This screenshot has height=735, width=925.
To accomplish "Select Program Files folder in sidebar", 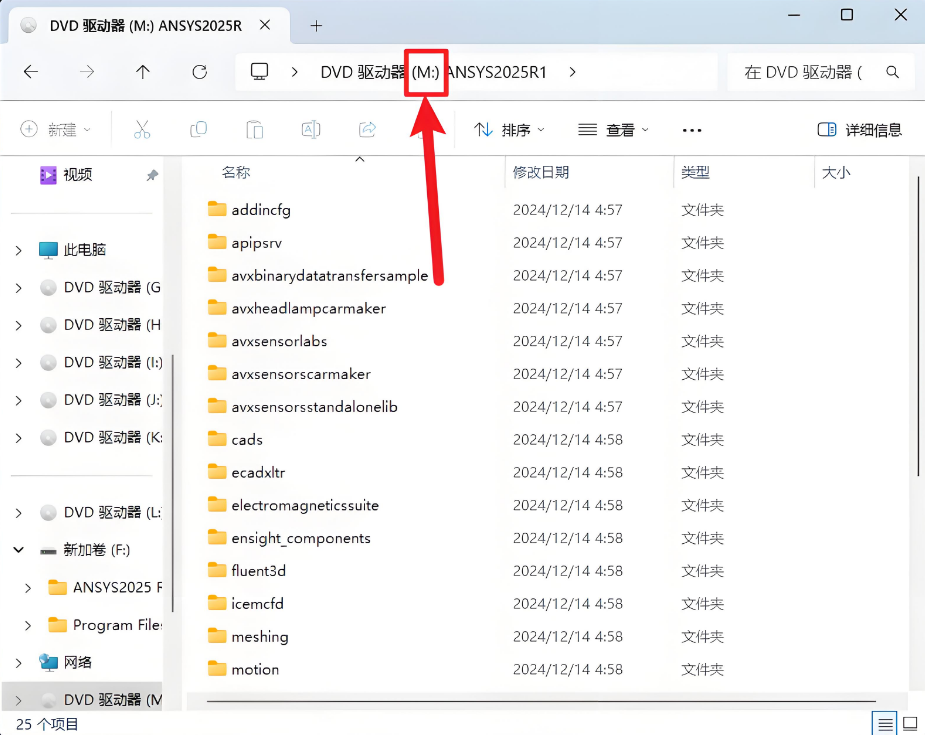I will [x=106, y=625].
